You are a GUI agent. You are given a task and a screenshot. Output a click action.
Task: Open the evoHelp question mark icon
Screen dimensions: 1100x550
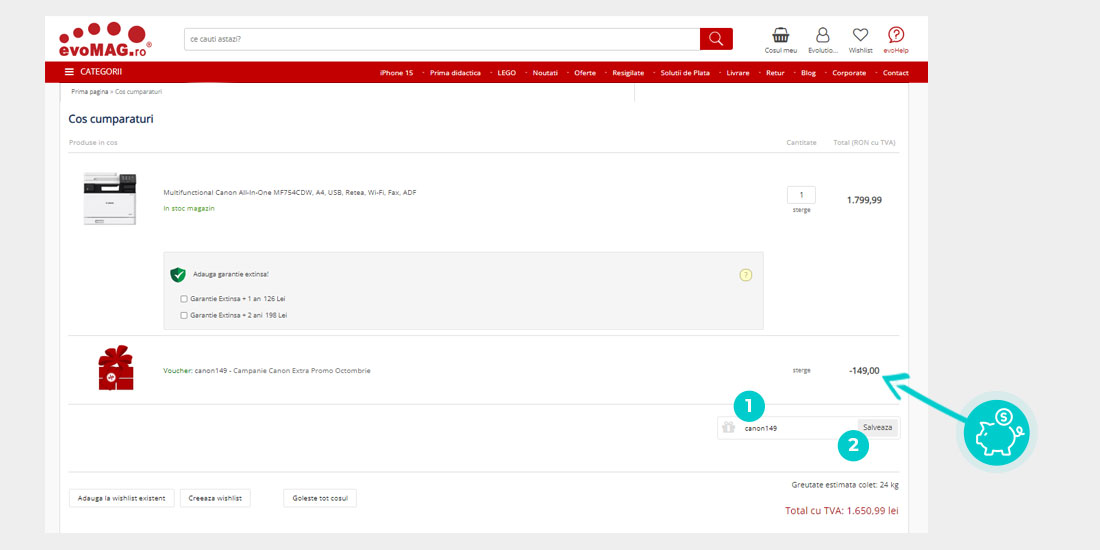pyautogui.click(x=896, y=40)
